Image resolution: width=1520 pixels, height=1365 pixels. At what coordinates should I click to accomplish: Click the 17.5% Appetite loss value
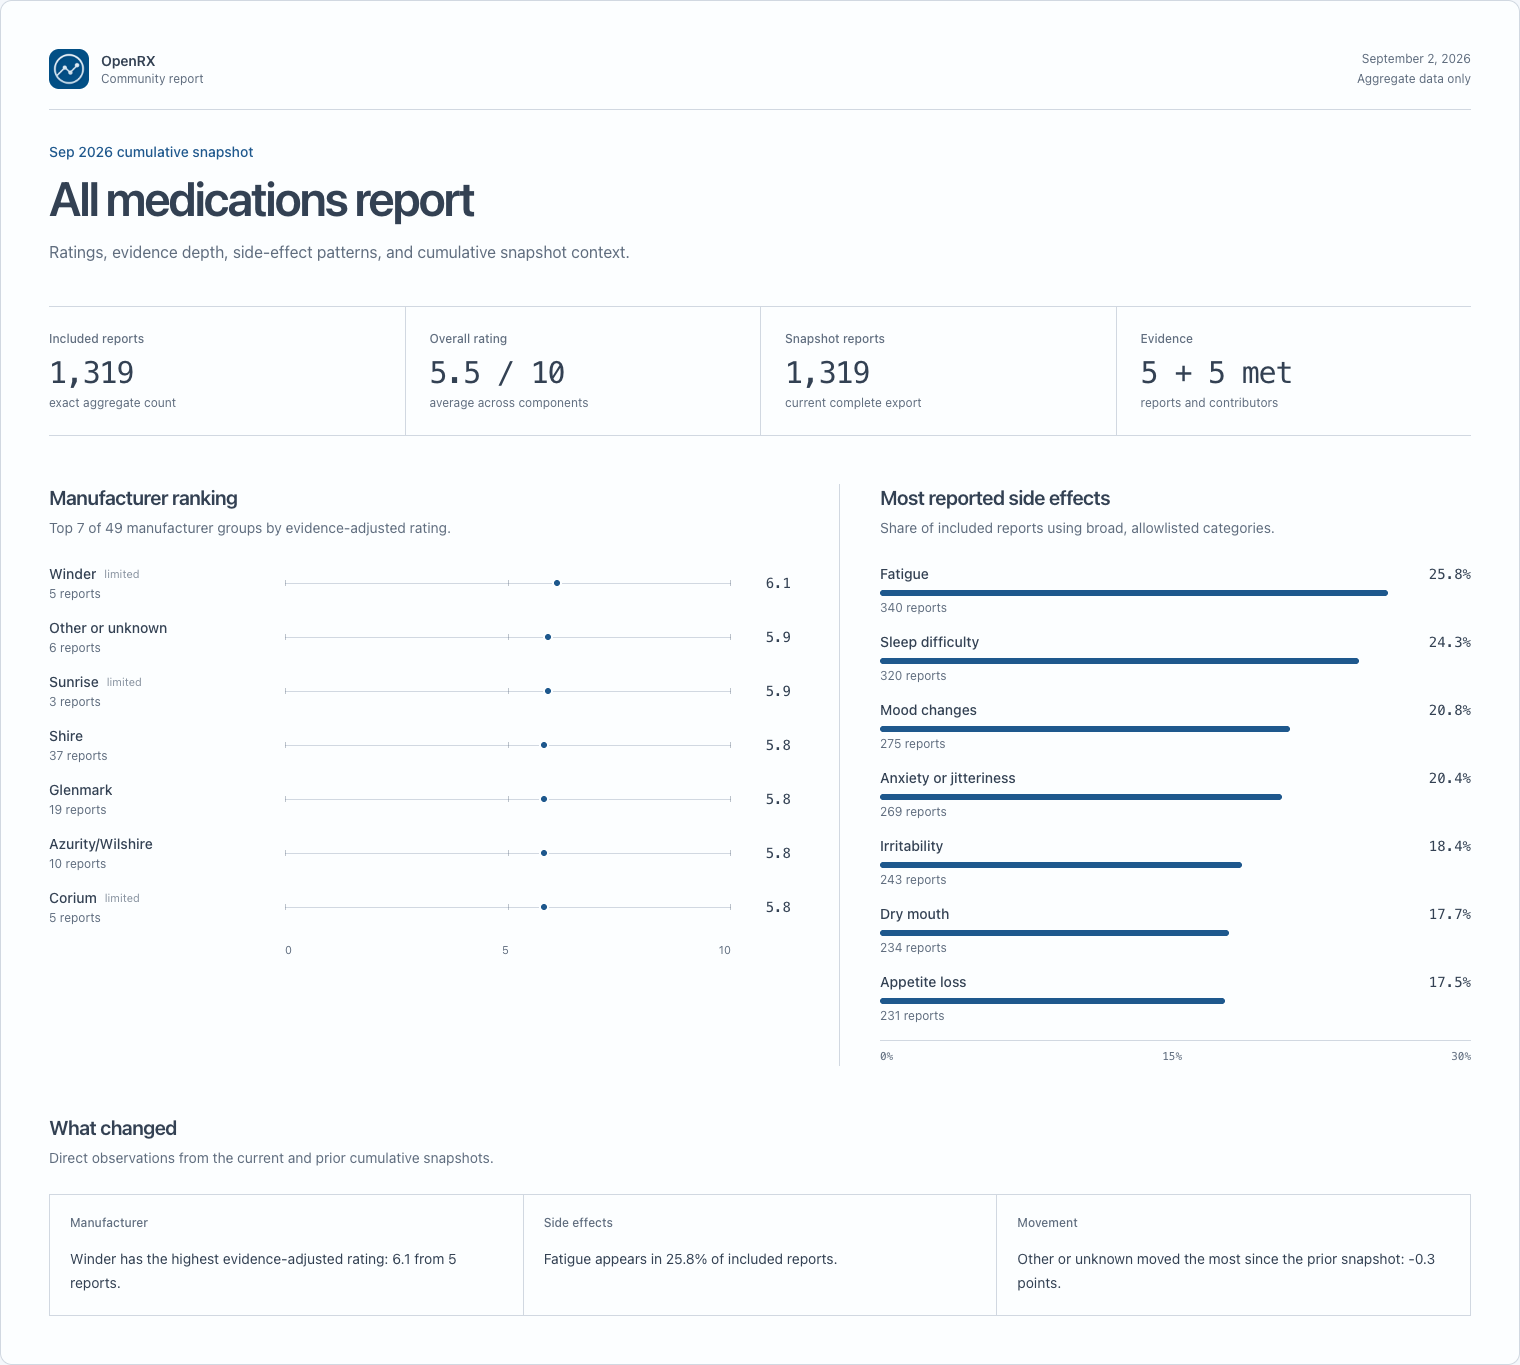(x=1450, y=982)
